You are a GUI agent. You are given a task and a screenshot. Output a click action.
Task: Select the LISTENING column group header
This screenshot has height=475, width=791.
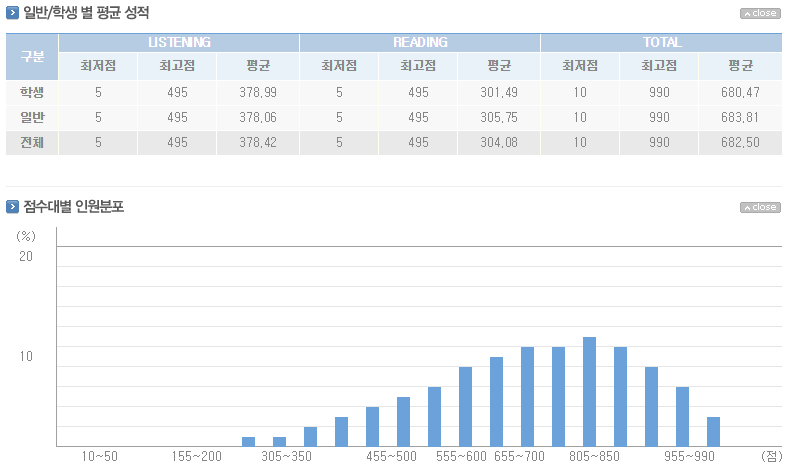tap(179, 42)
